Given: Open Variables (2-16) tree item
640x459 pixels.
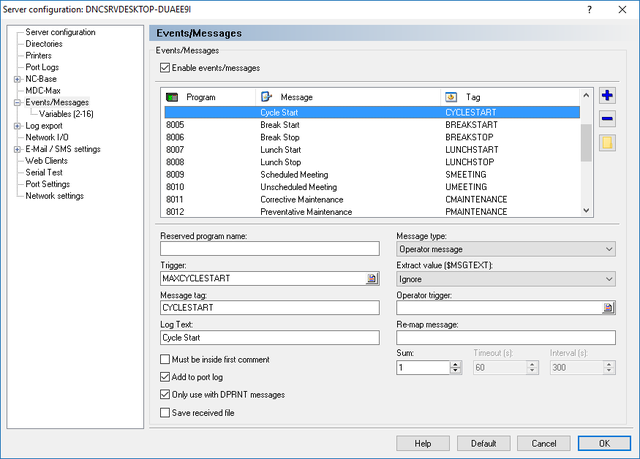Looking at the screenshot, I should coord(66,114).
